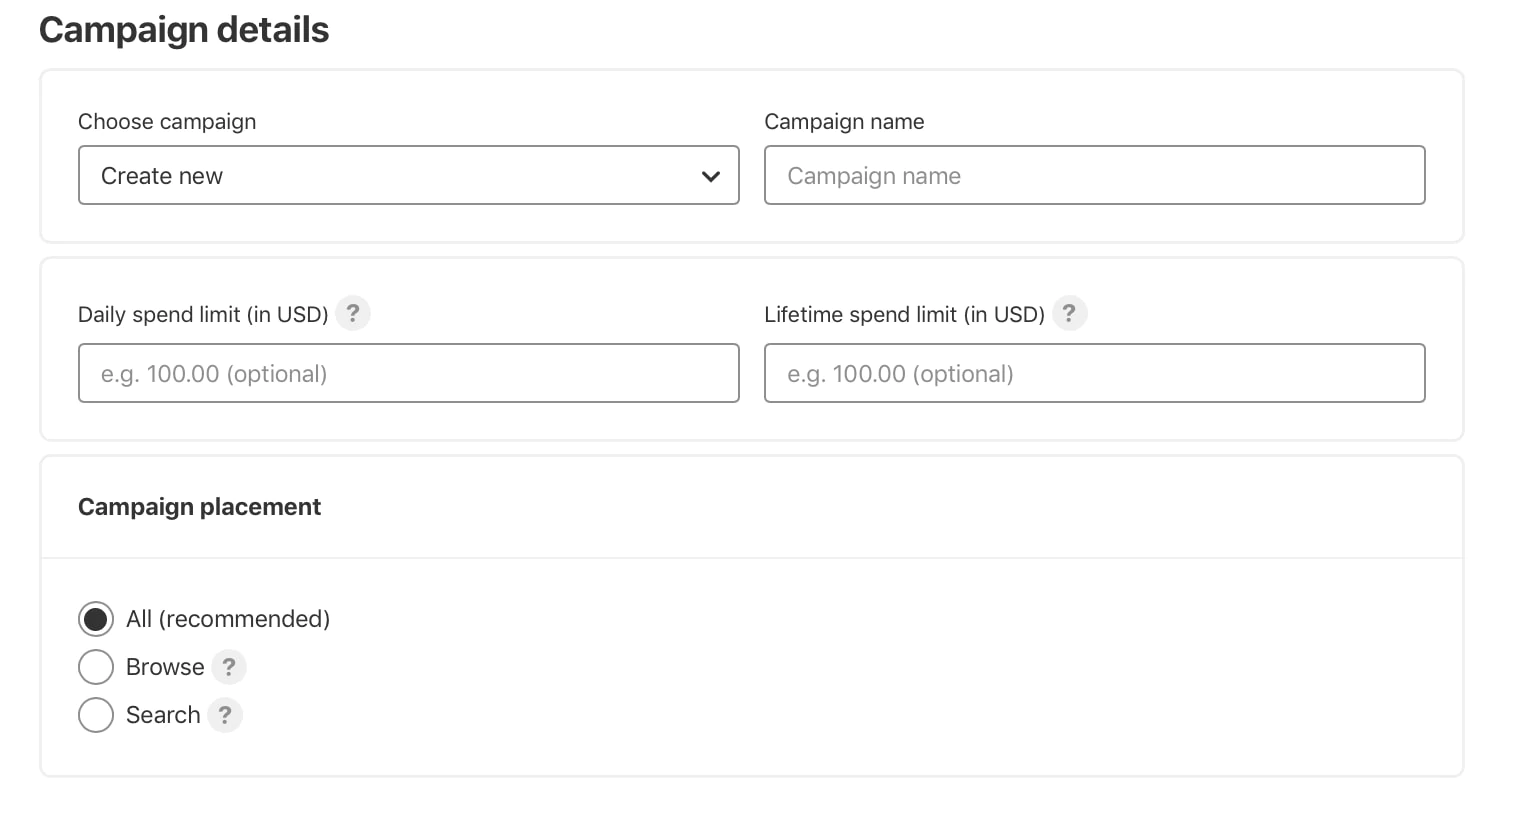Click the question mark next to Search
This screenshot has height=838, width=1534.
225,715
